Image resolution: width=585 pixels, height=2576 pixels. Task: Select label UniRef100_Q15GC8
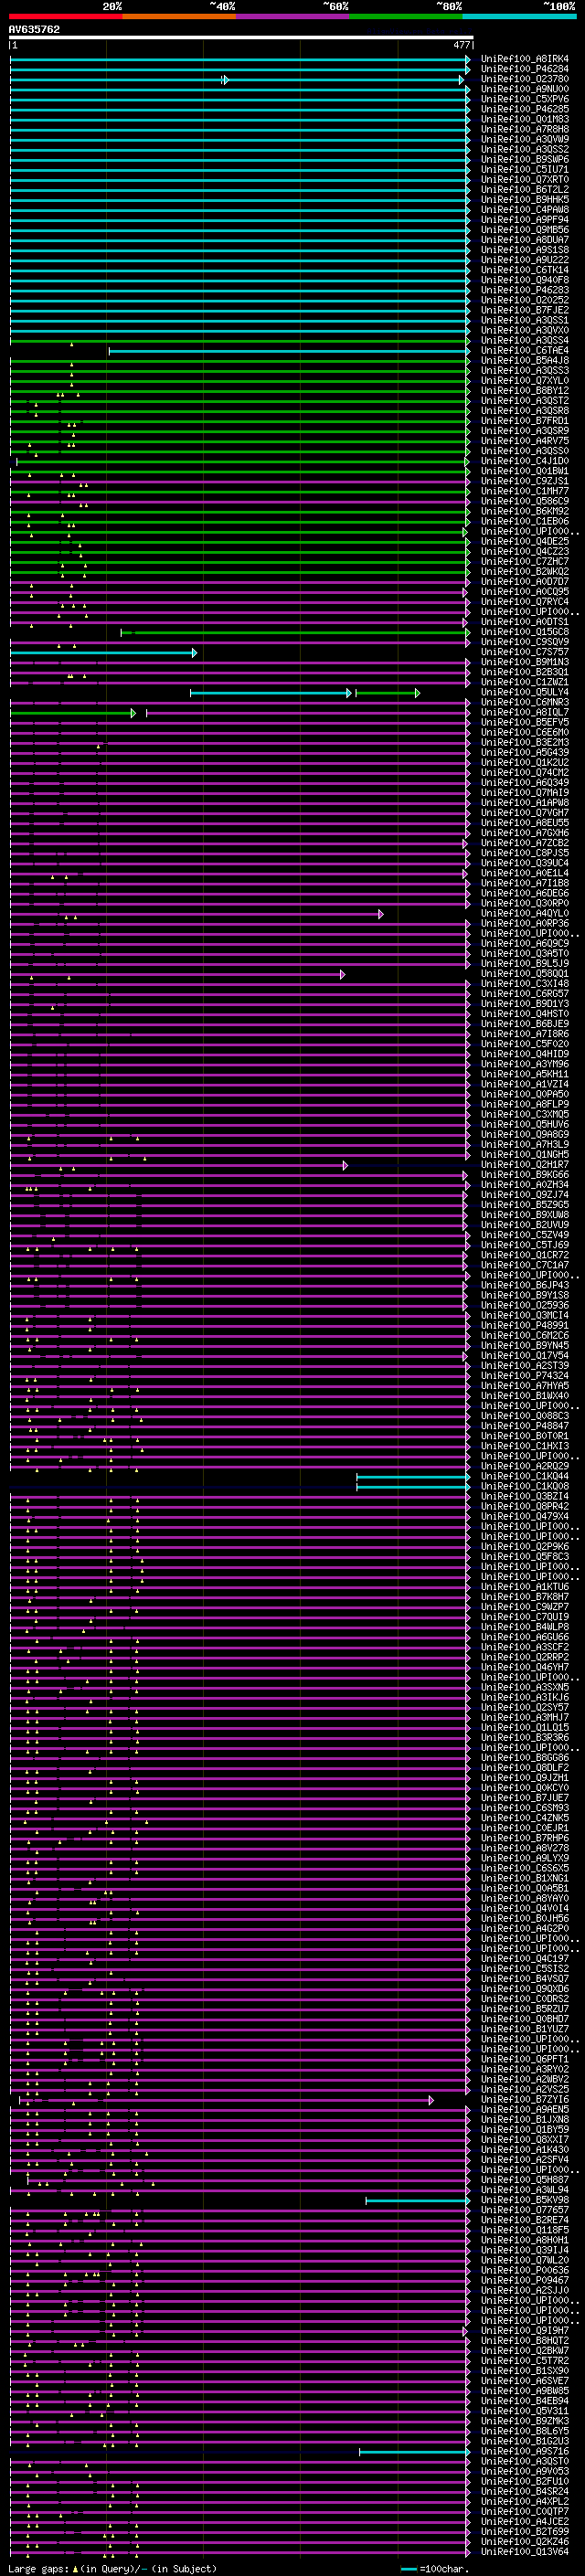pyautogui.click(x=525, y=631)
